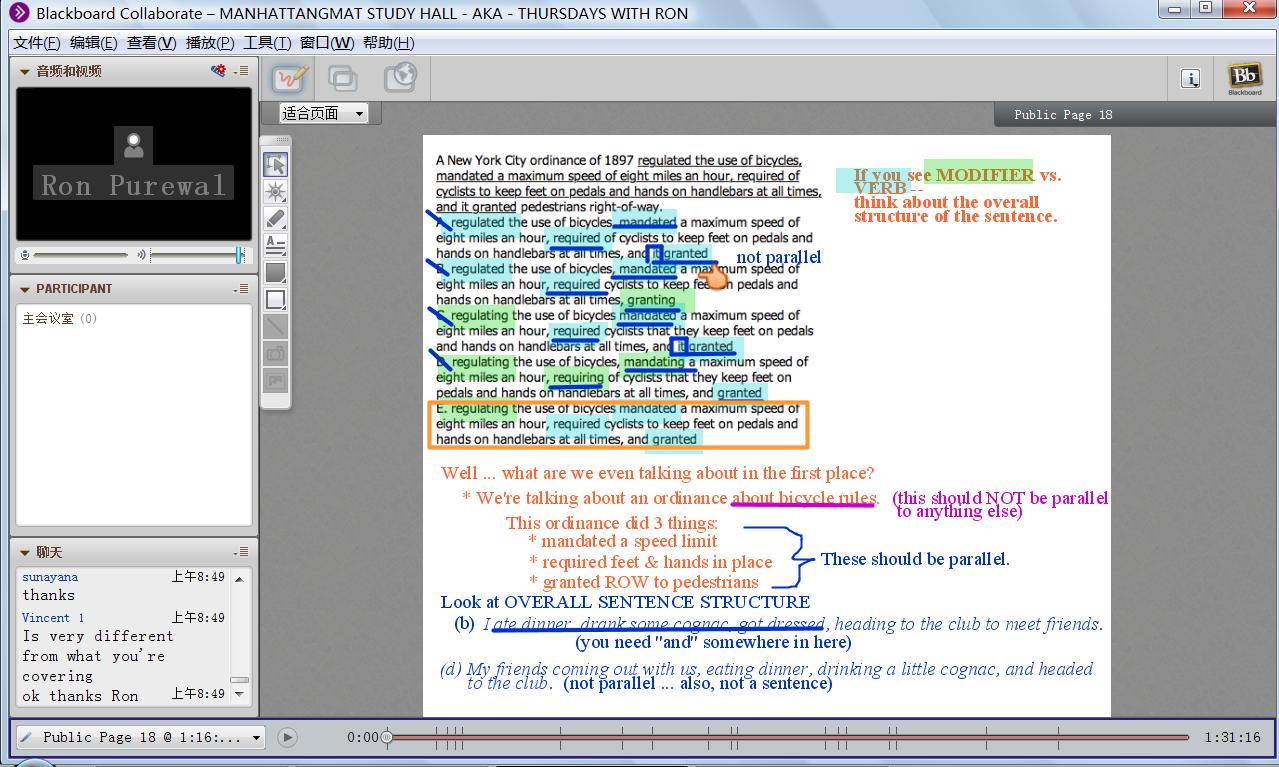The width and height of the screenshot is (1279, 767).
Task: Open the 编辑(E) menu
Action: pyautogui.click(x=94, y=43)
